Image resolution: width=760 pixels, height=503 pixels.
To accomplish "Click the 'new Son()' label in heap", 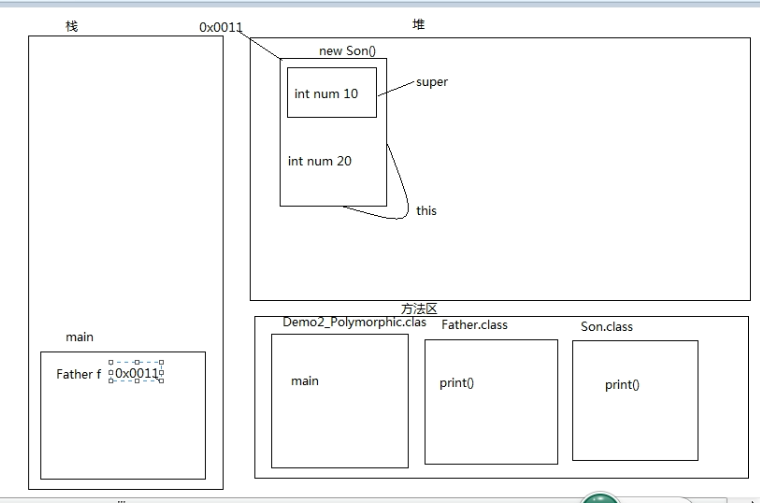I will (x=347, y=51).
